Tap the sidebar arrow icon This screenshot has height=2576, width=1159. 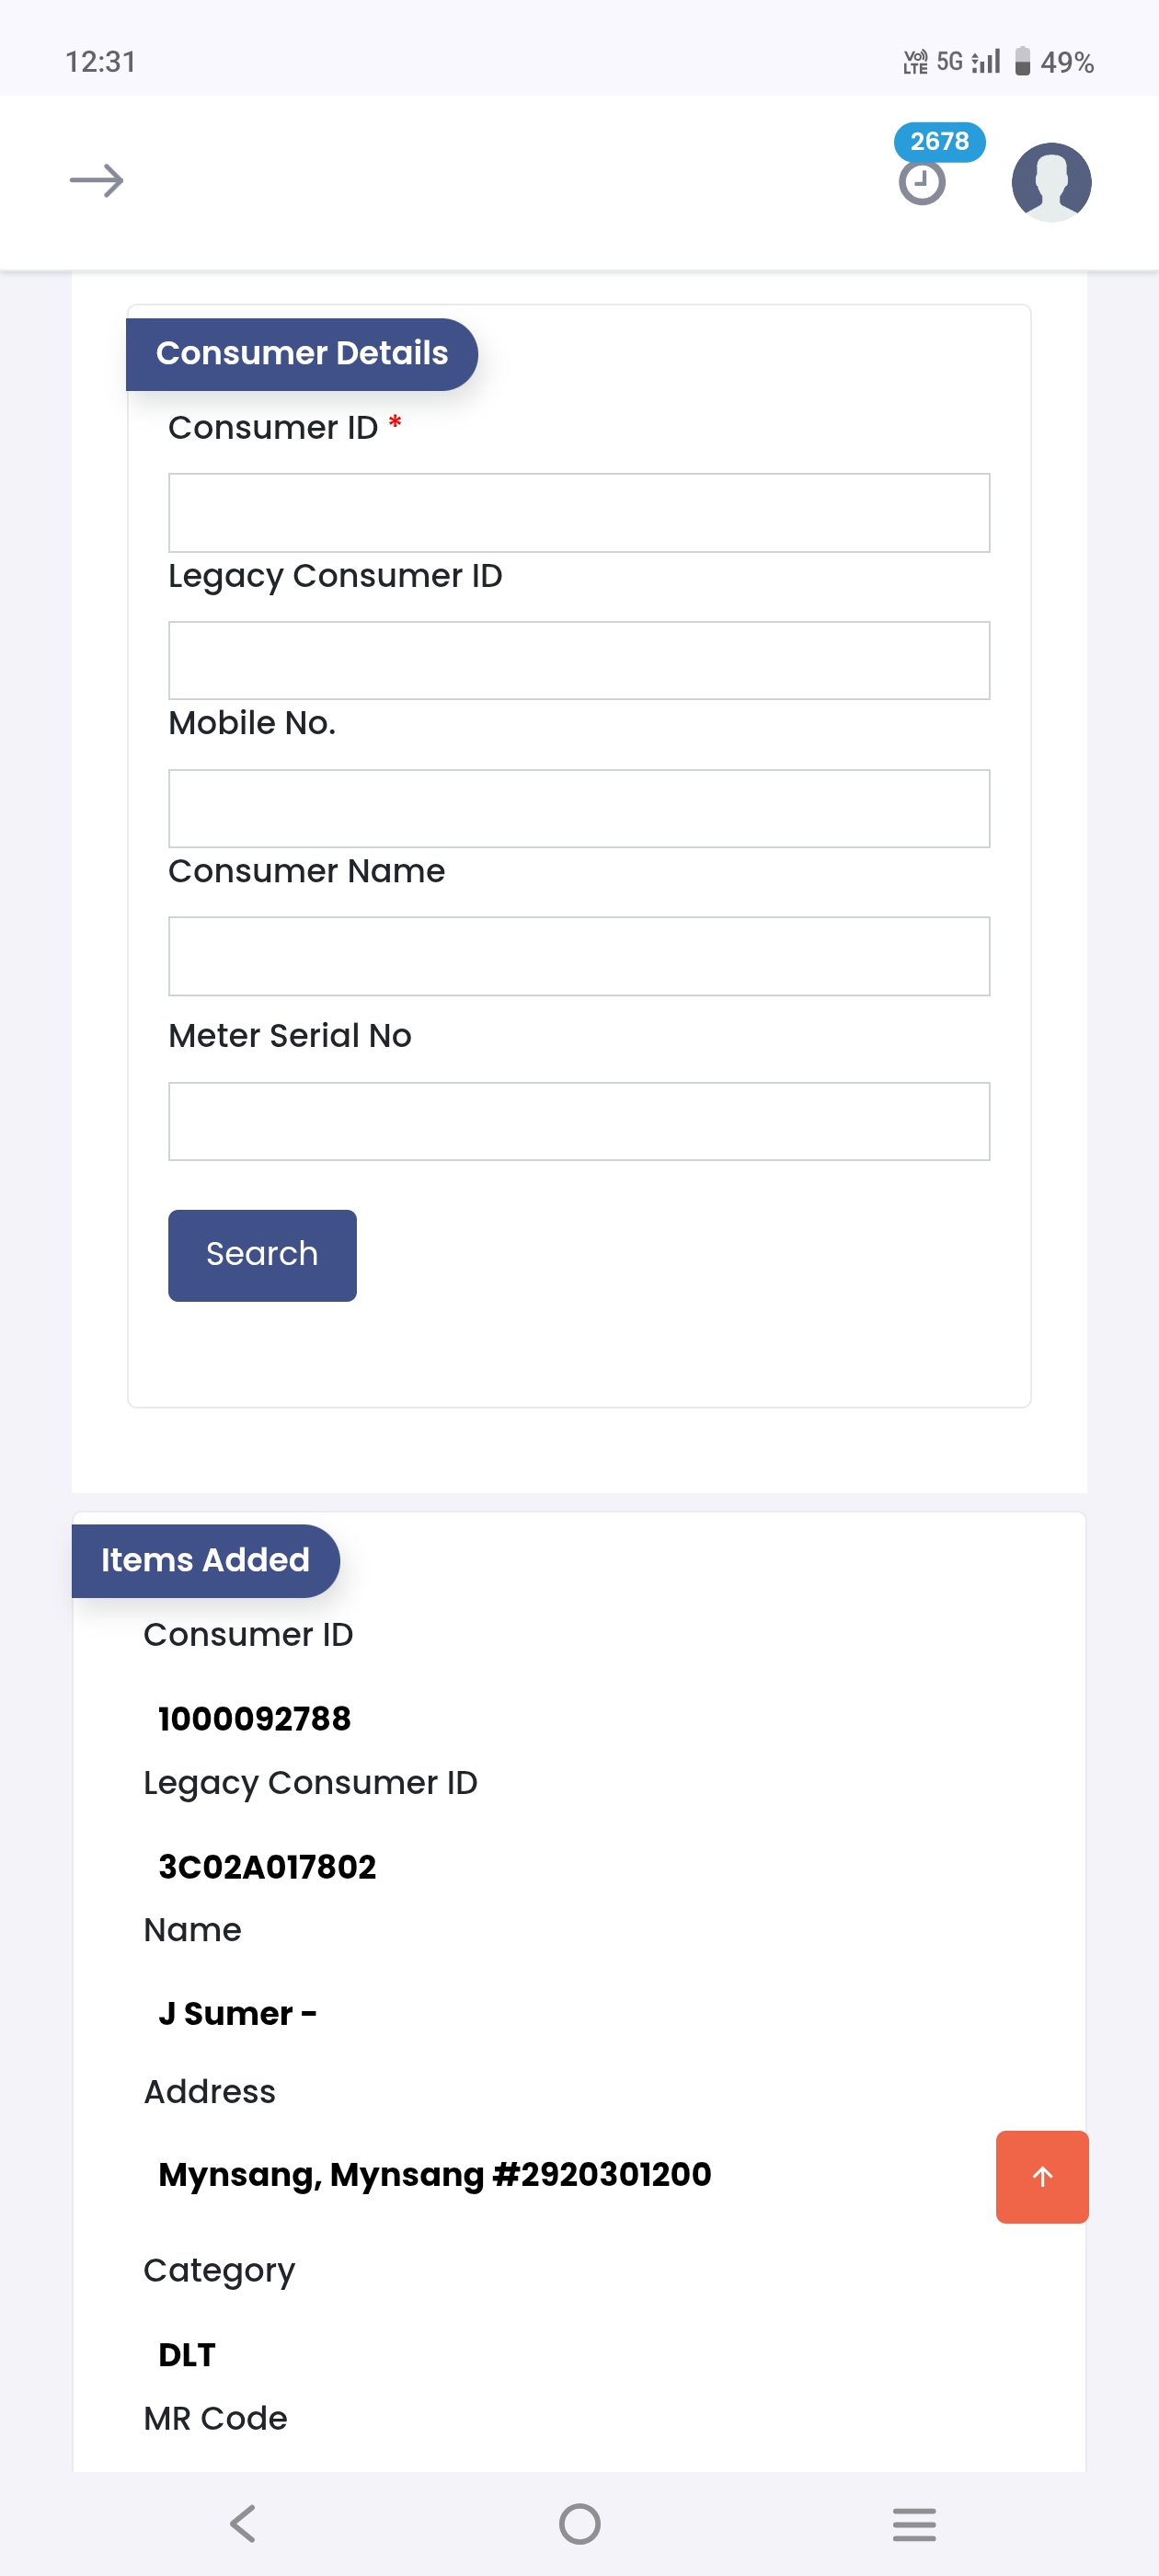tap(96, 181)
